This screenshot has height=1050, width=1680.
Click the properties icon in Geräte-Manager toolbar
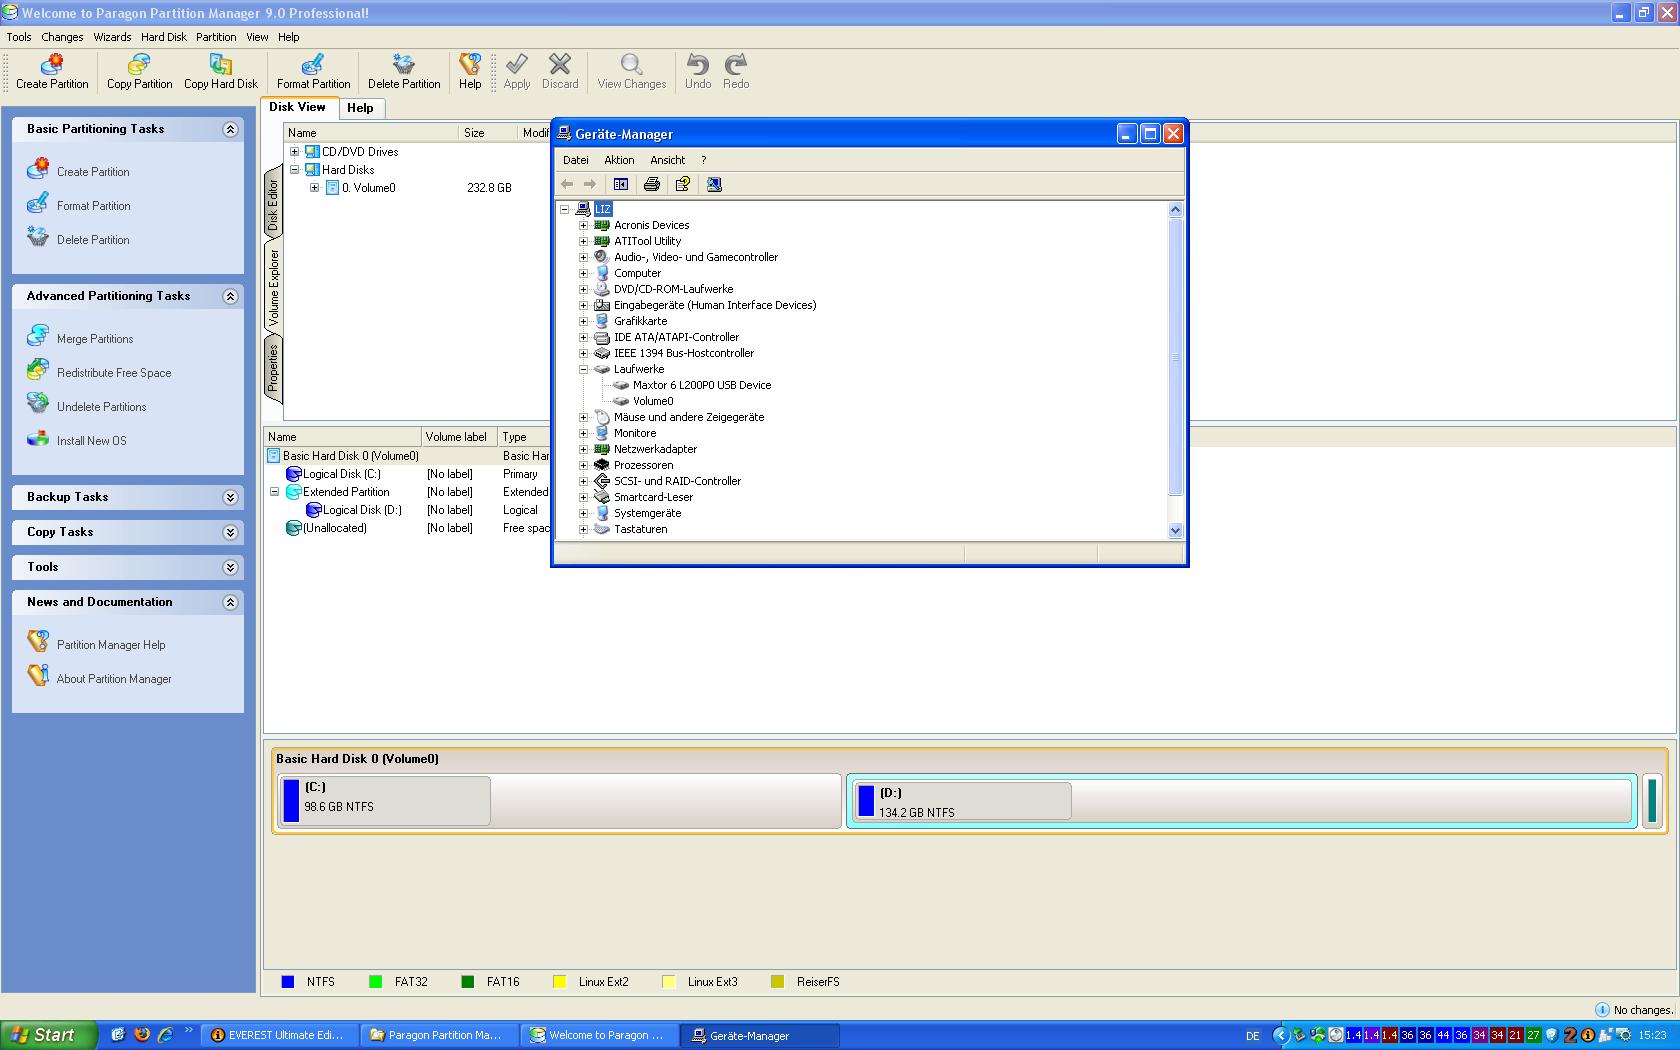point(683,184)
